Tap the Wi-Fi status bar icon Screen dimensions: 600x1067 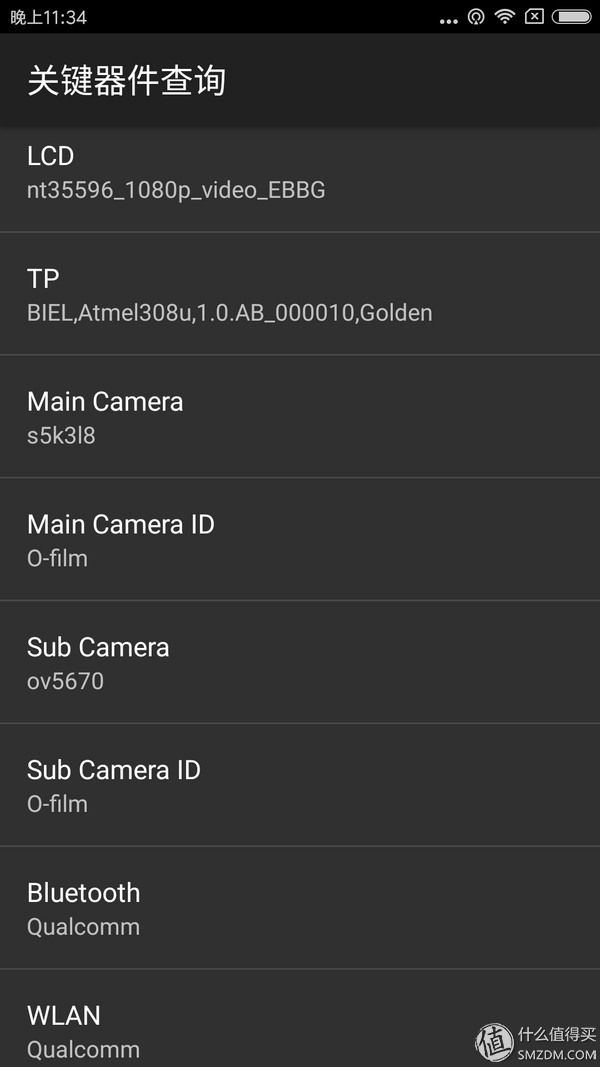tap(504, 16)
